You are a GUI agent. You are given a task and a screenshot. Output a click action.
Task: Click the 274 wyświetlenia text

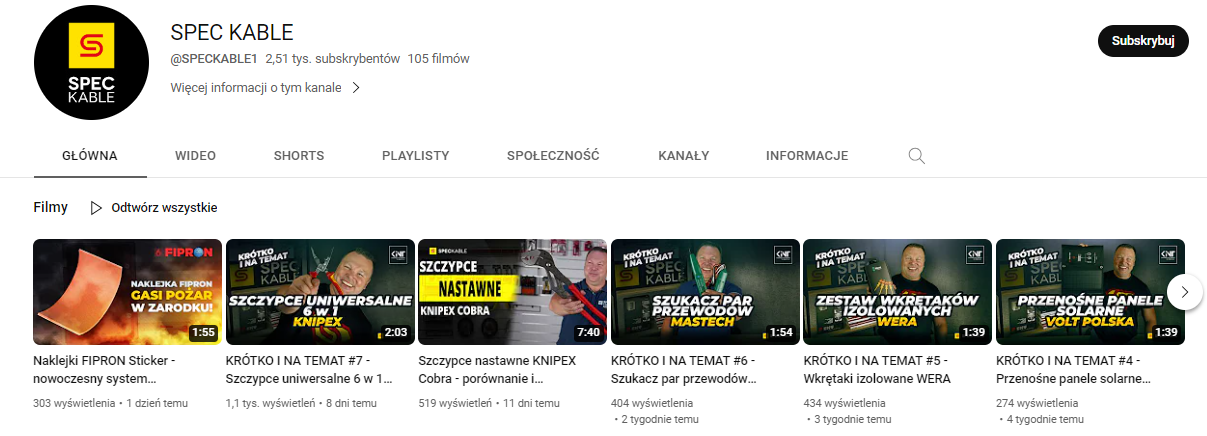pos(1039,403)
